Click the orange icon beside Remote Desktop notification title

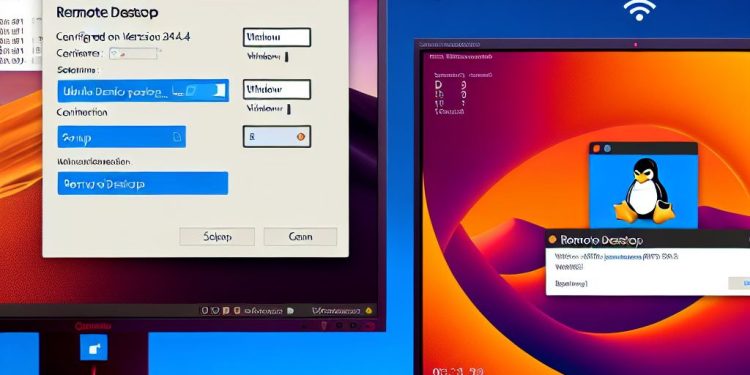[552, 239]
